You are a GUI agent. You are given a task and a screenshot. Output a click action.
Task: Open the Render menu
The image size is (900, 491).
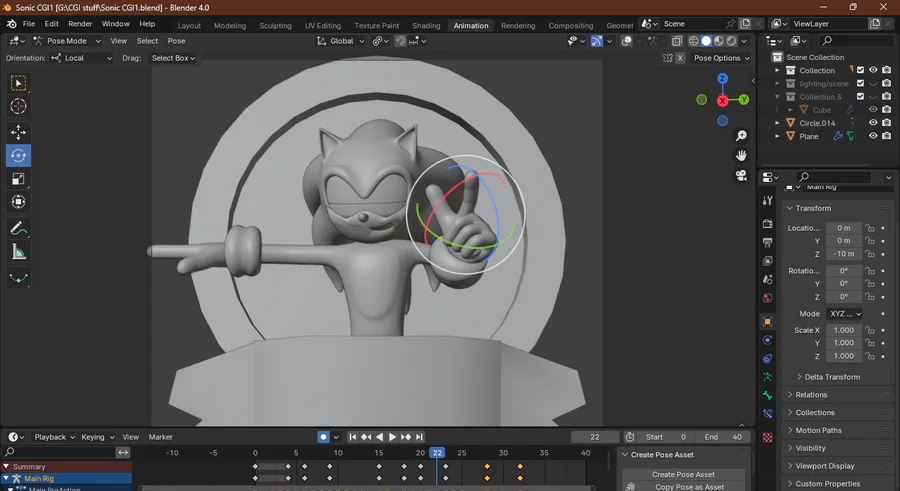tap(80, 24)
